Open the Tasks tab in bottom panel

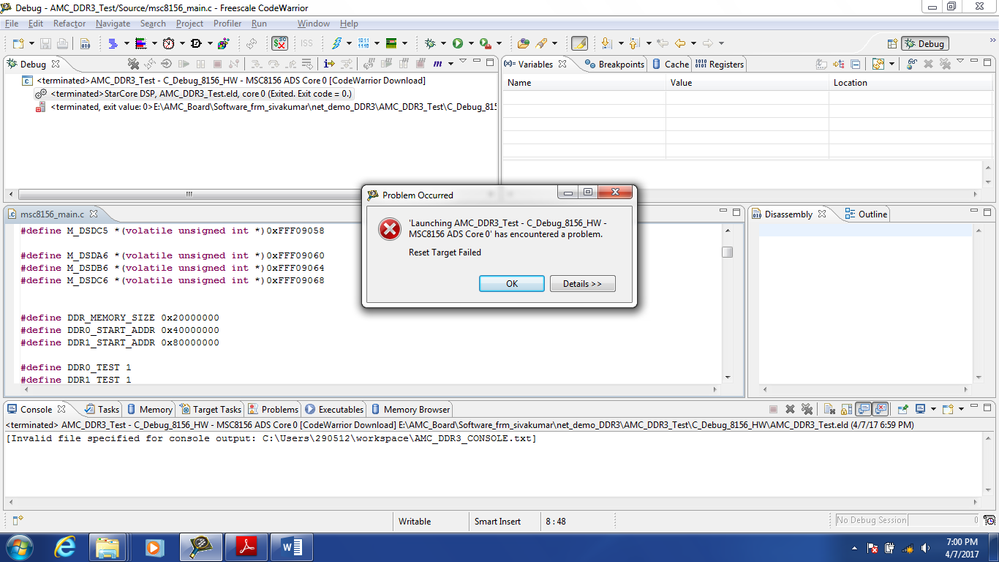tap(102, 410)
